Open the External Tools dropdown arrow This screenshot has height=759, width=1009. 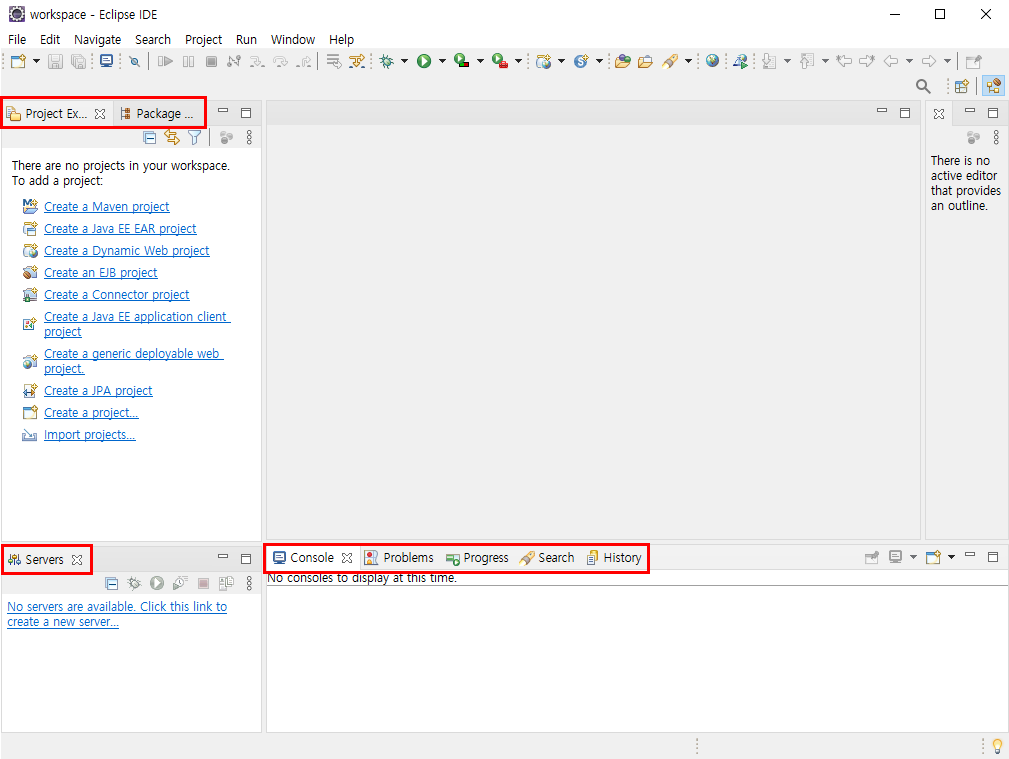518,61
